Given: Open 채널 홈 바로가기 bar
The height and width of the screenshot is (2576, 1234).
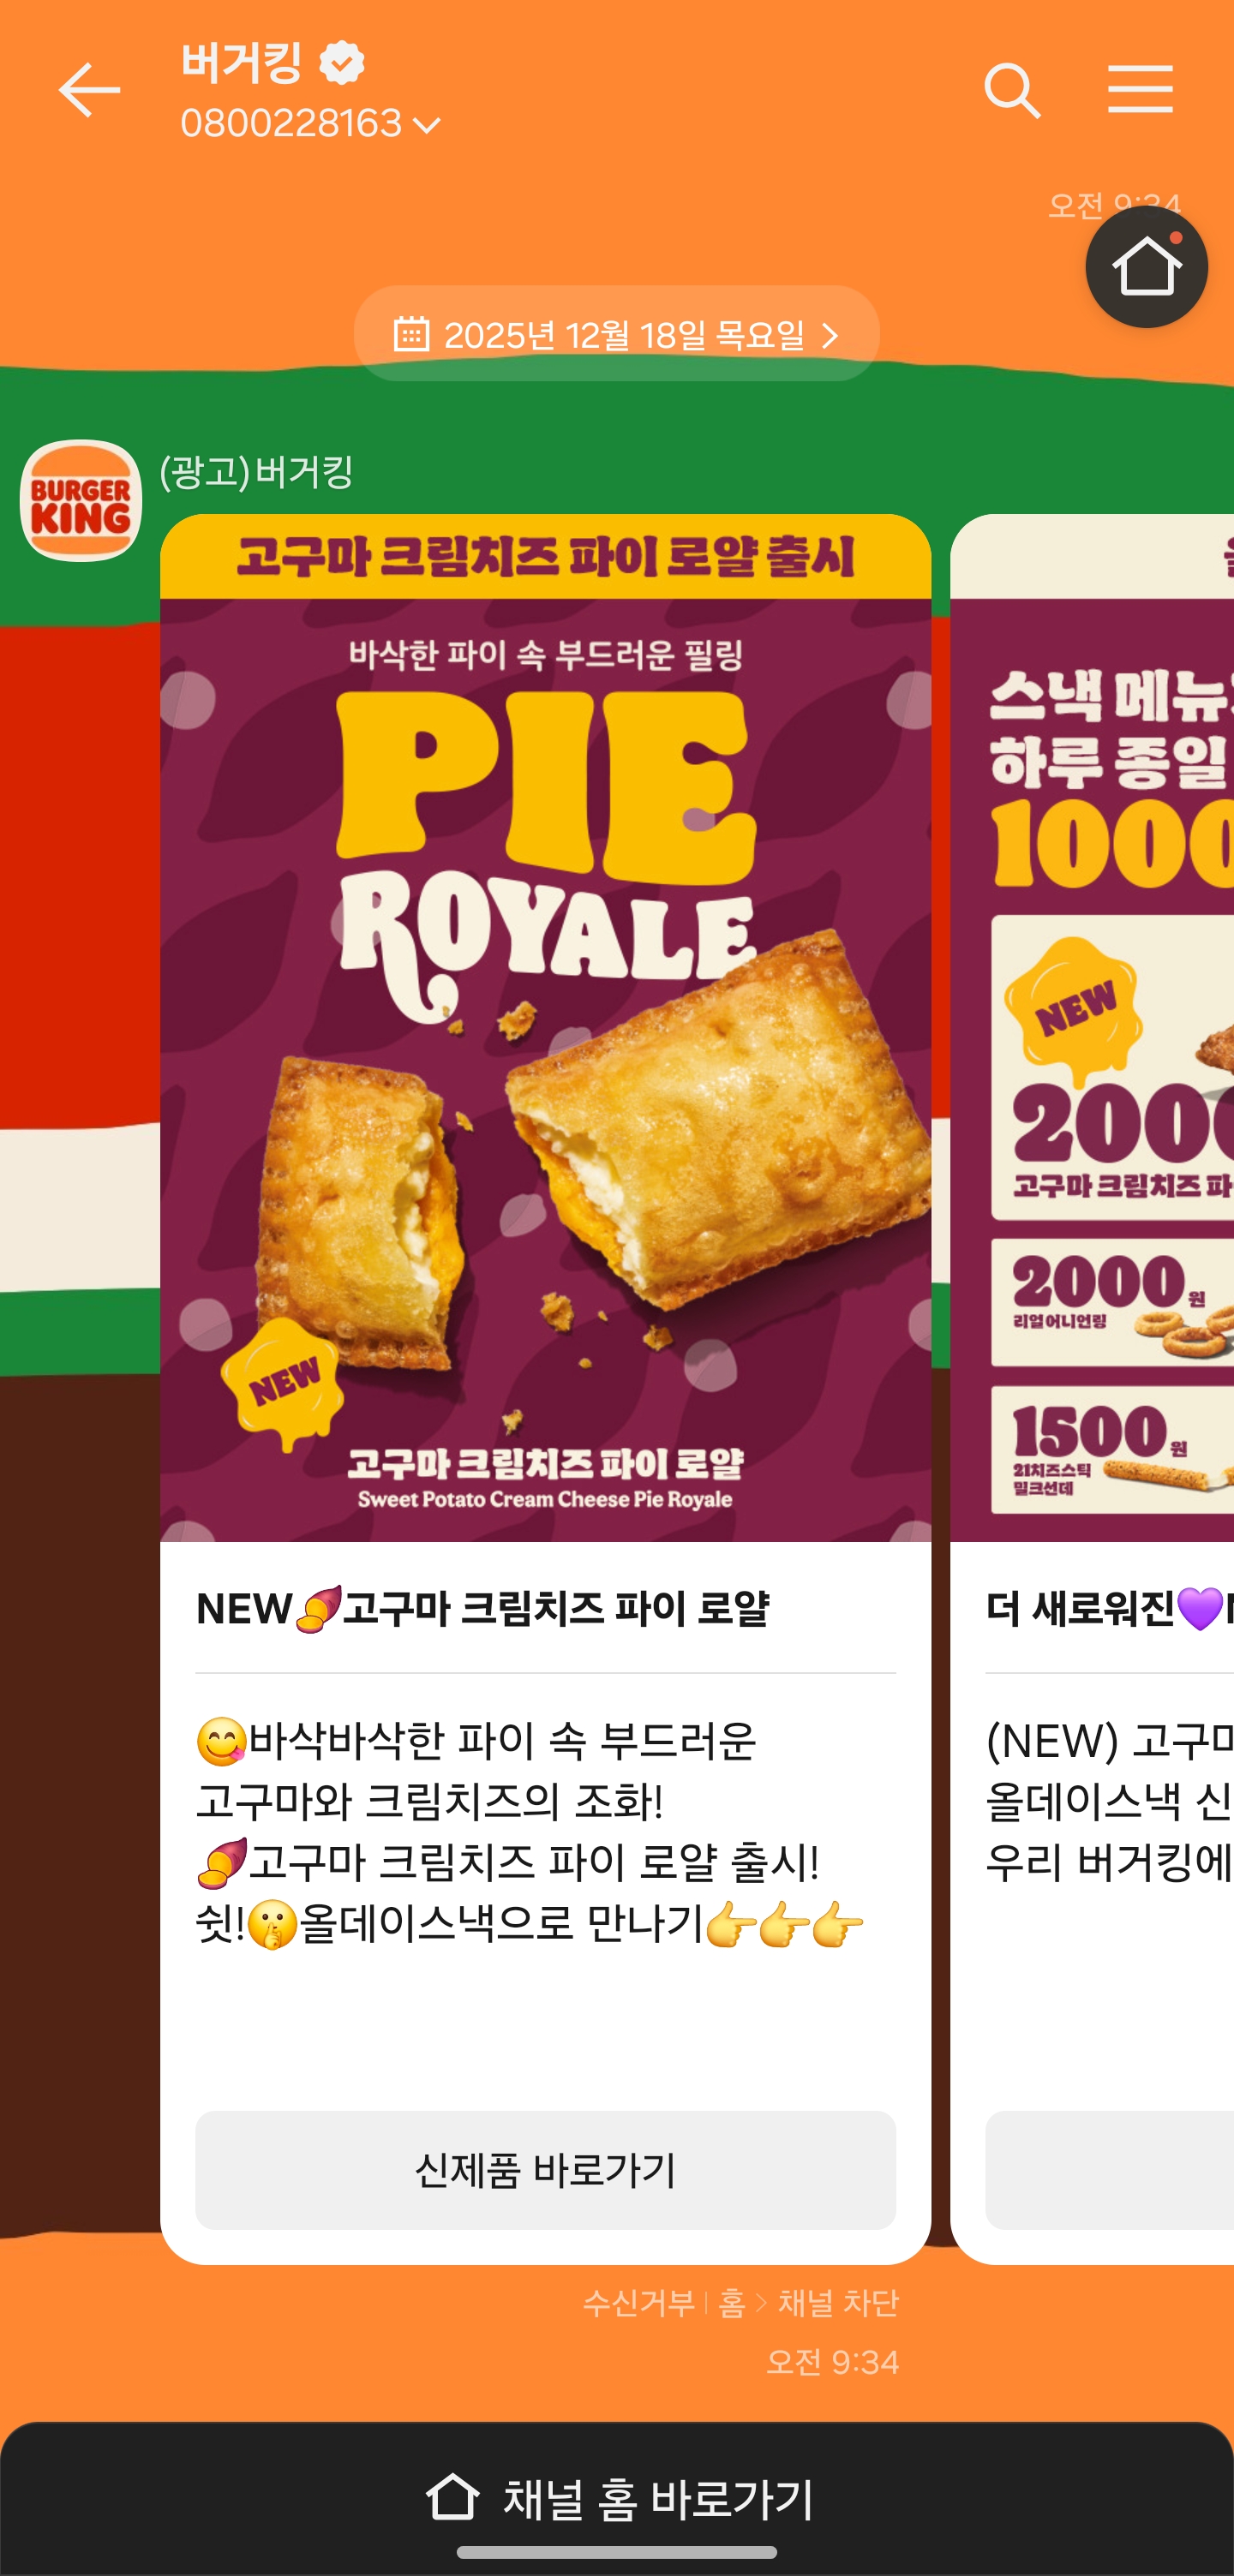Looking at the screenshot, I should pyautogui.click(x=617, y=2498).
